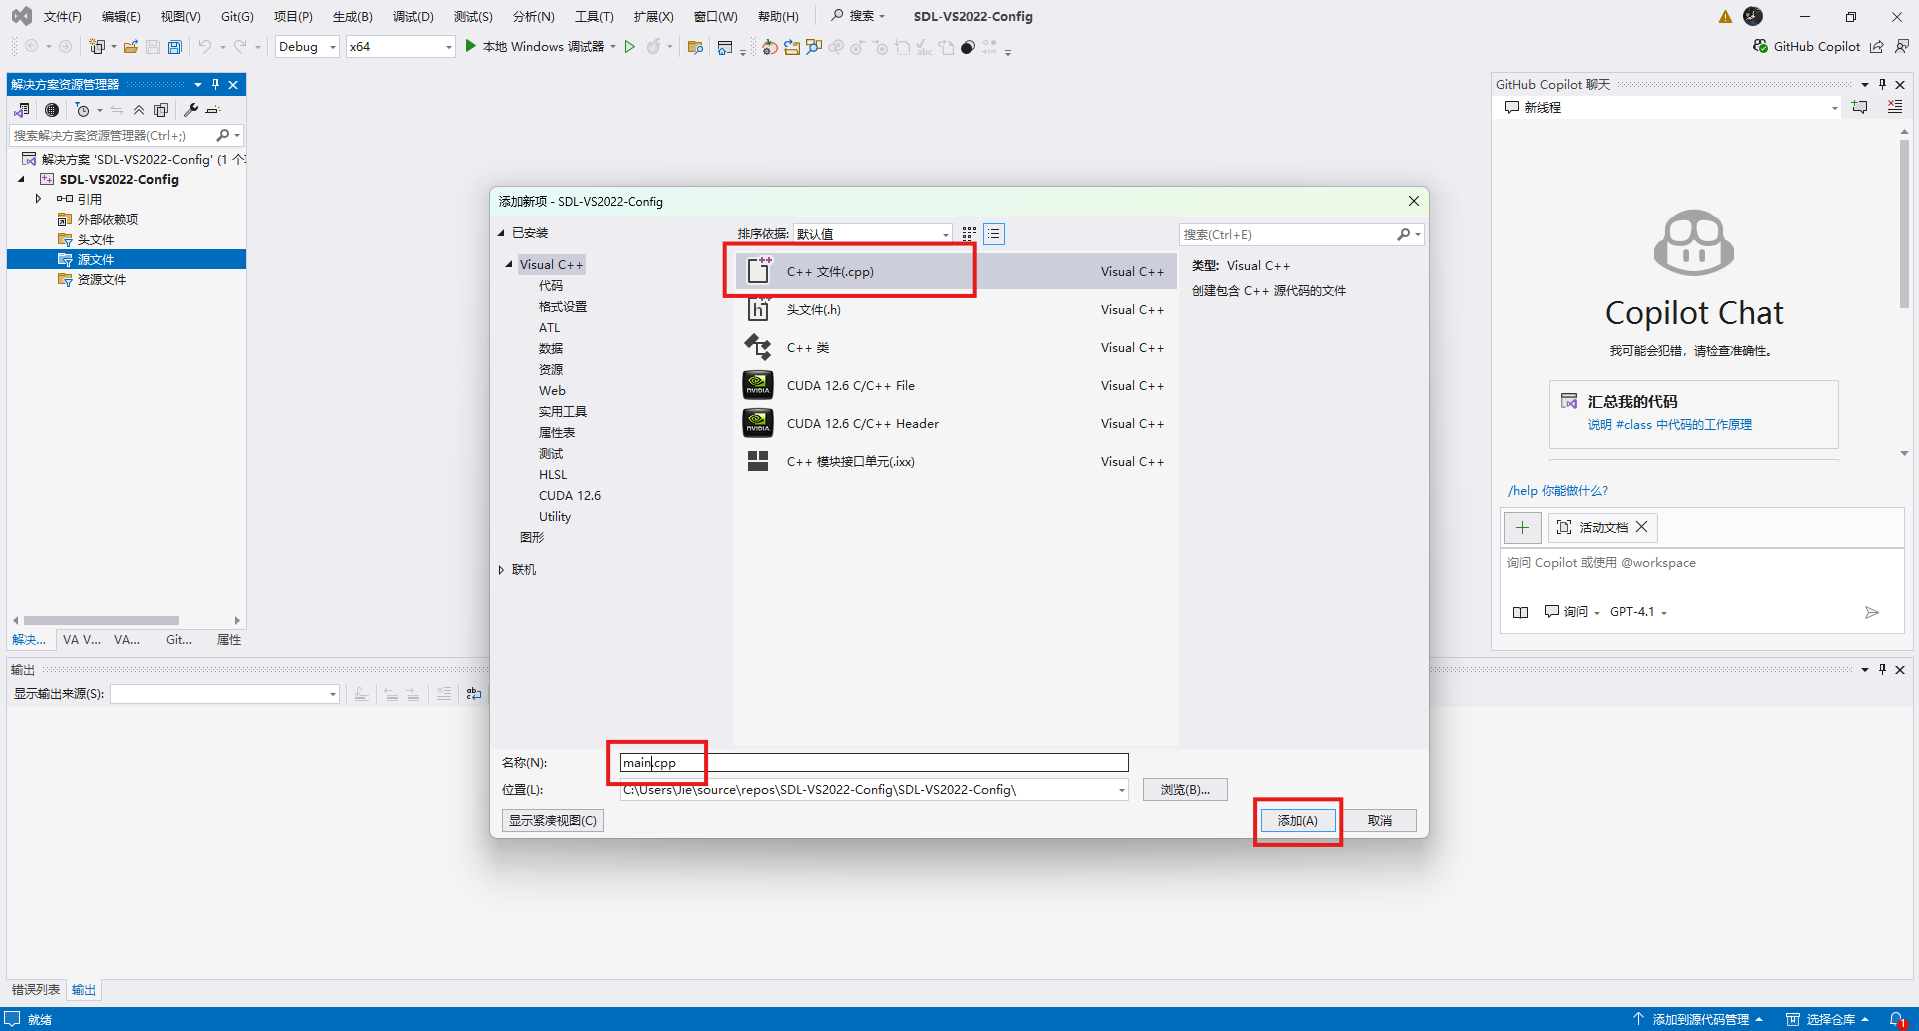Open the 工具(T) menu

coord(594,16)
